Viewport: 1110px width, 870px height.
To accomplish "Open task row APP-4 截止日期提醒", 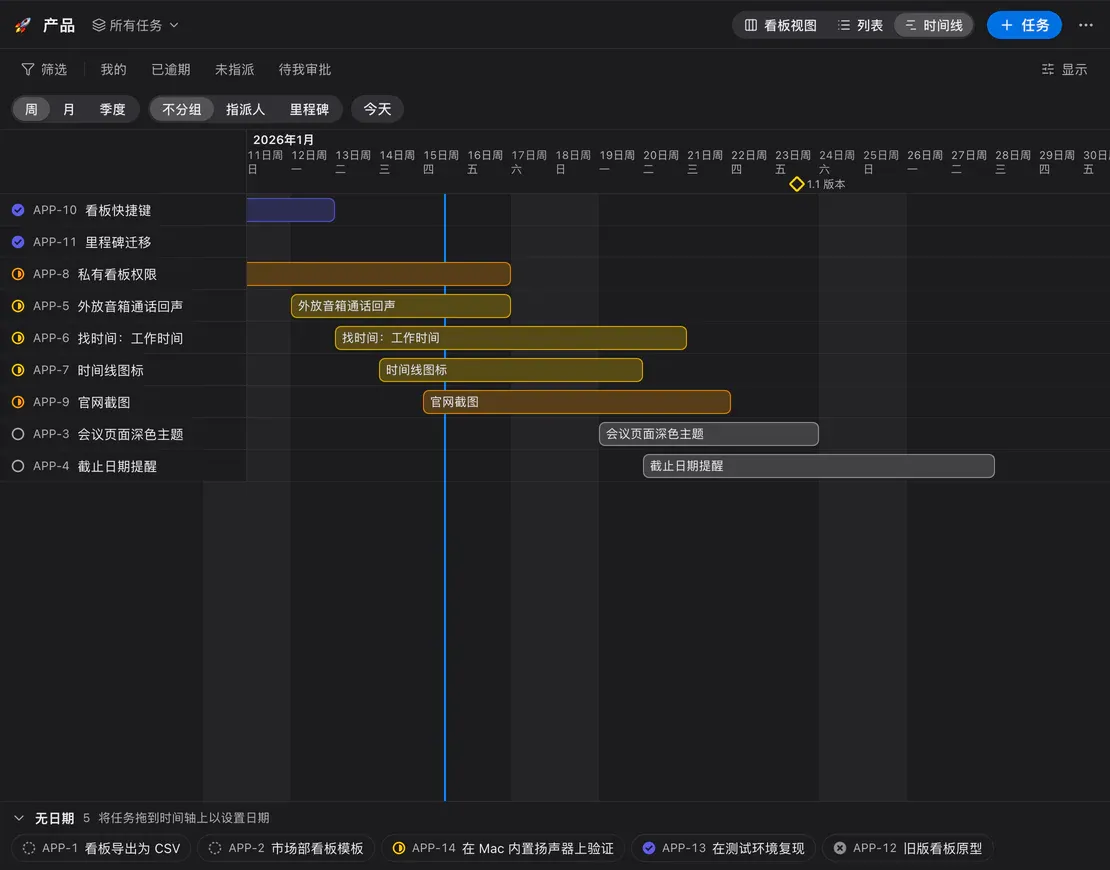I will click(x=122, y=466).
